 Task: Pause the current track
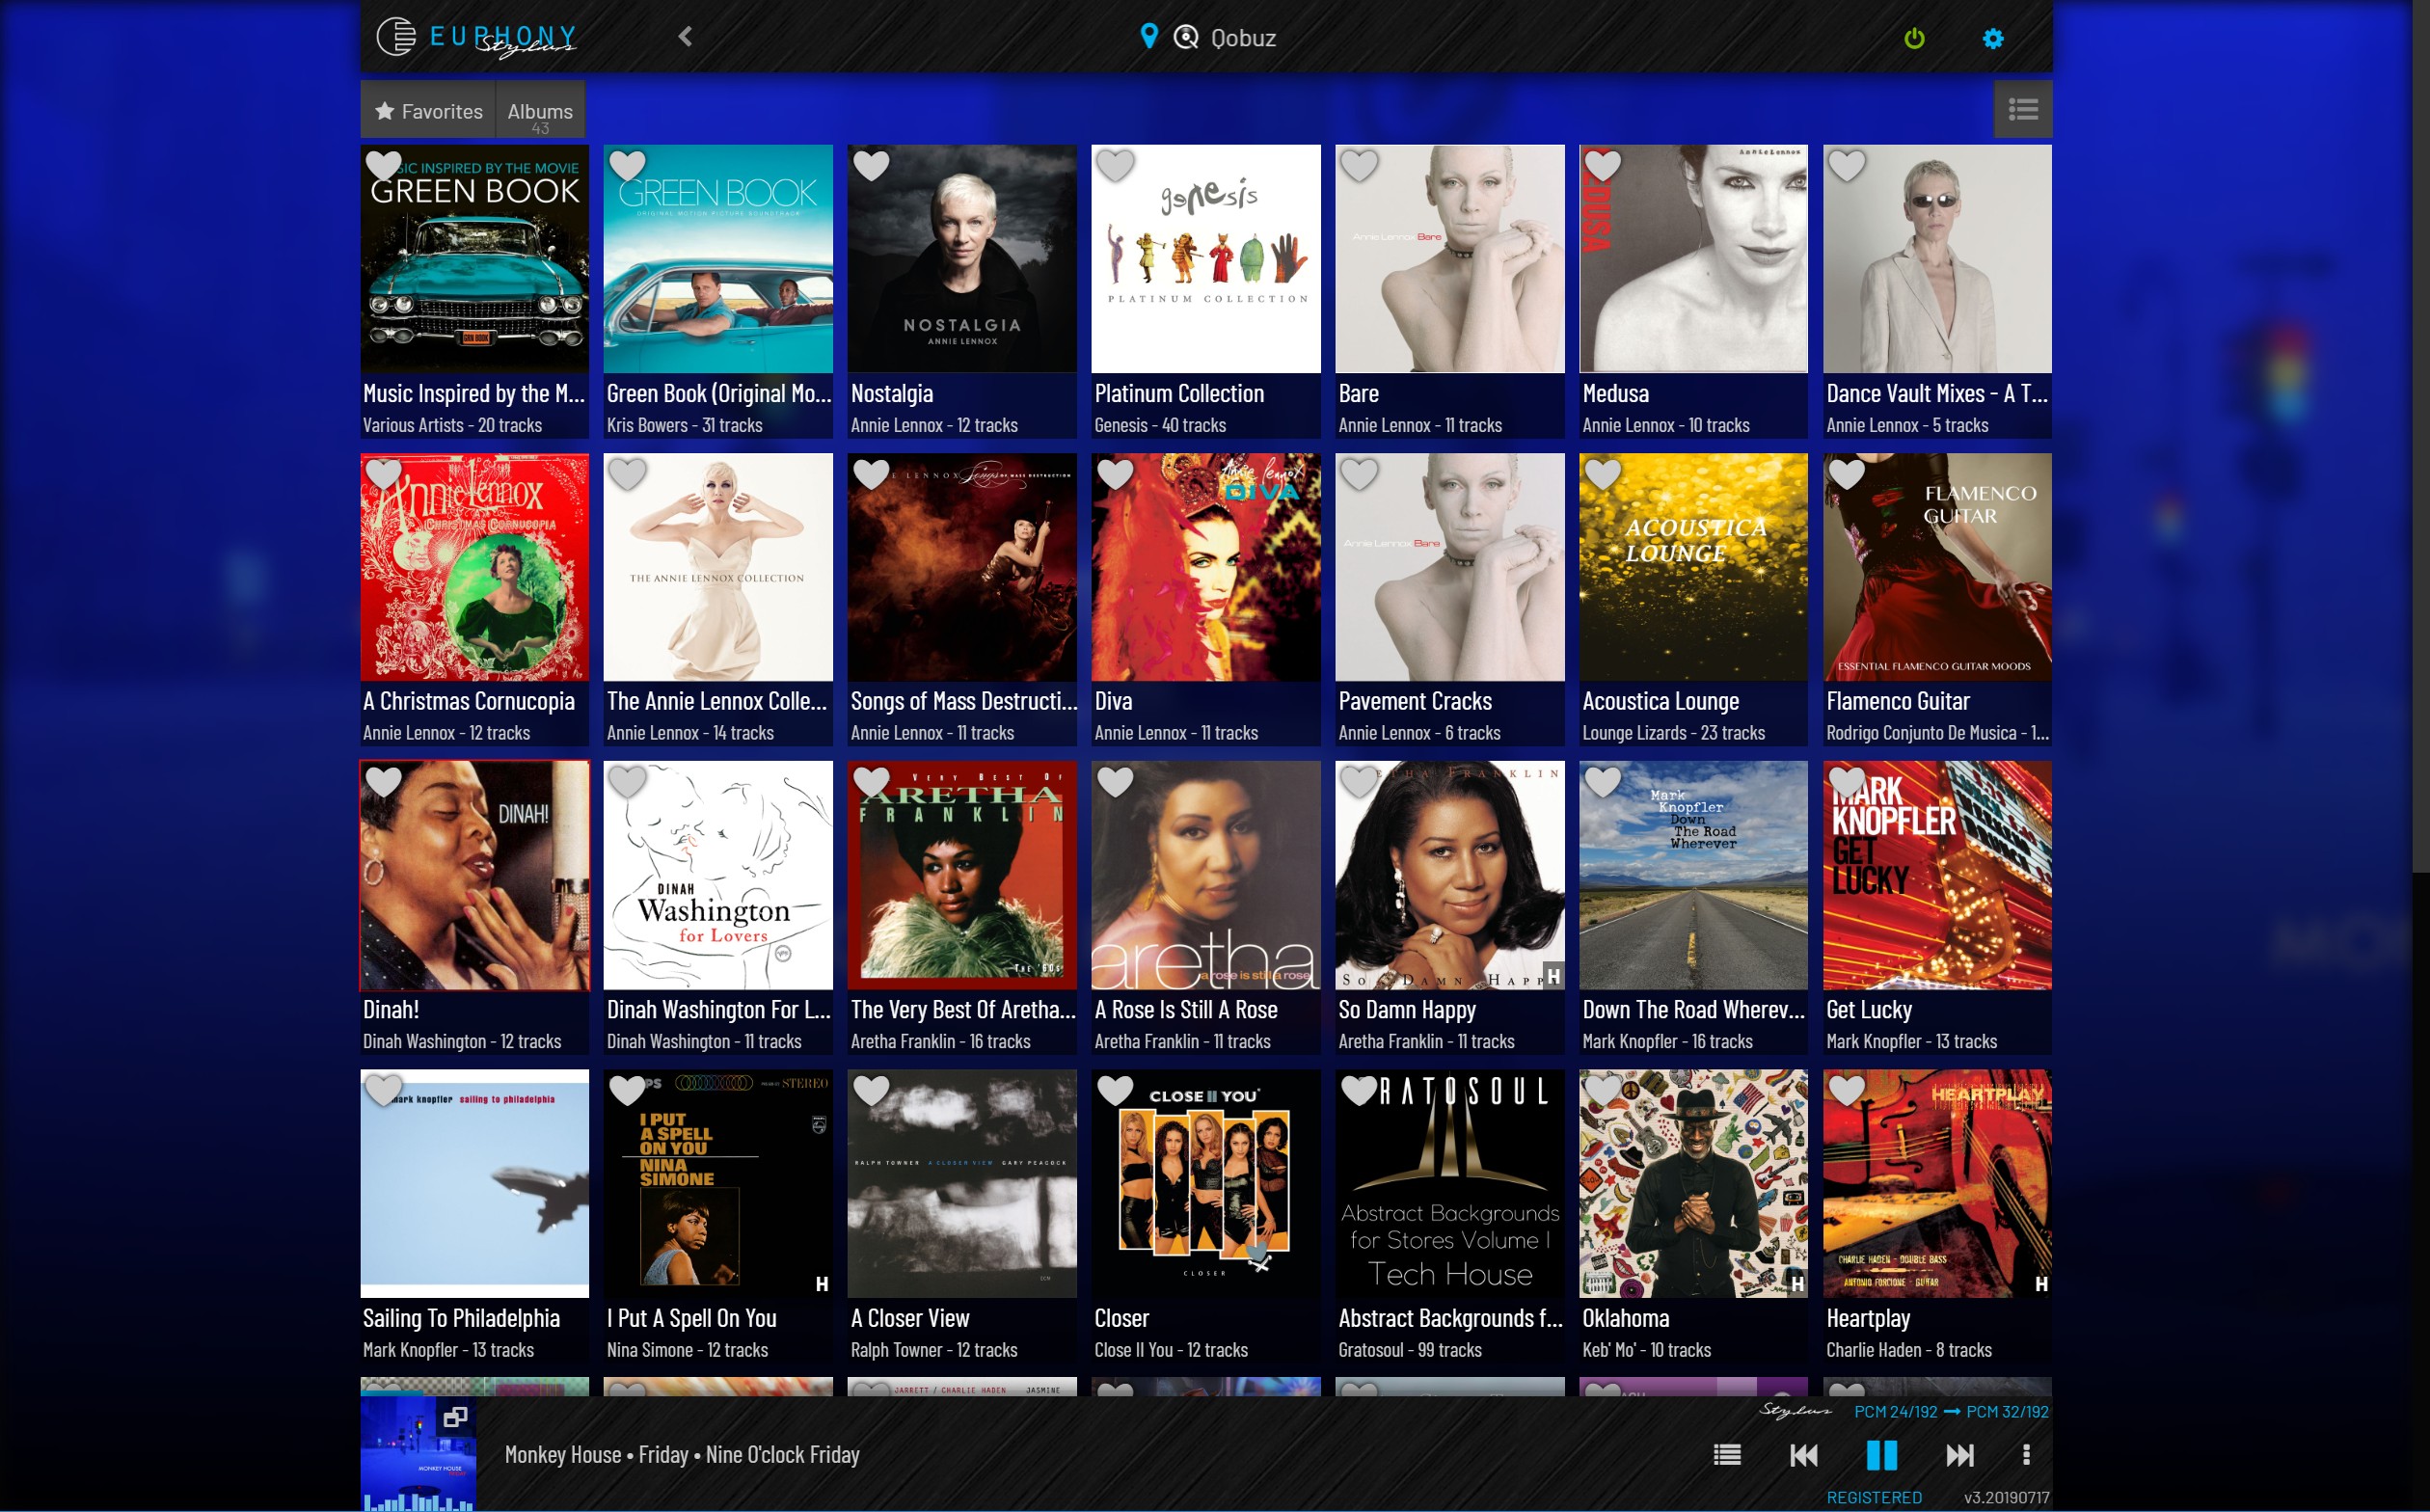tap(1881, 1455)
